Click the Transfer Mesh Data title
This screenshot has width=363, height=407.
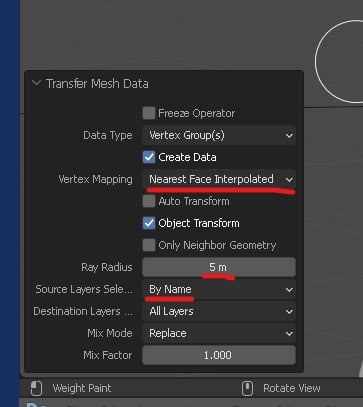click(97, 83)
